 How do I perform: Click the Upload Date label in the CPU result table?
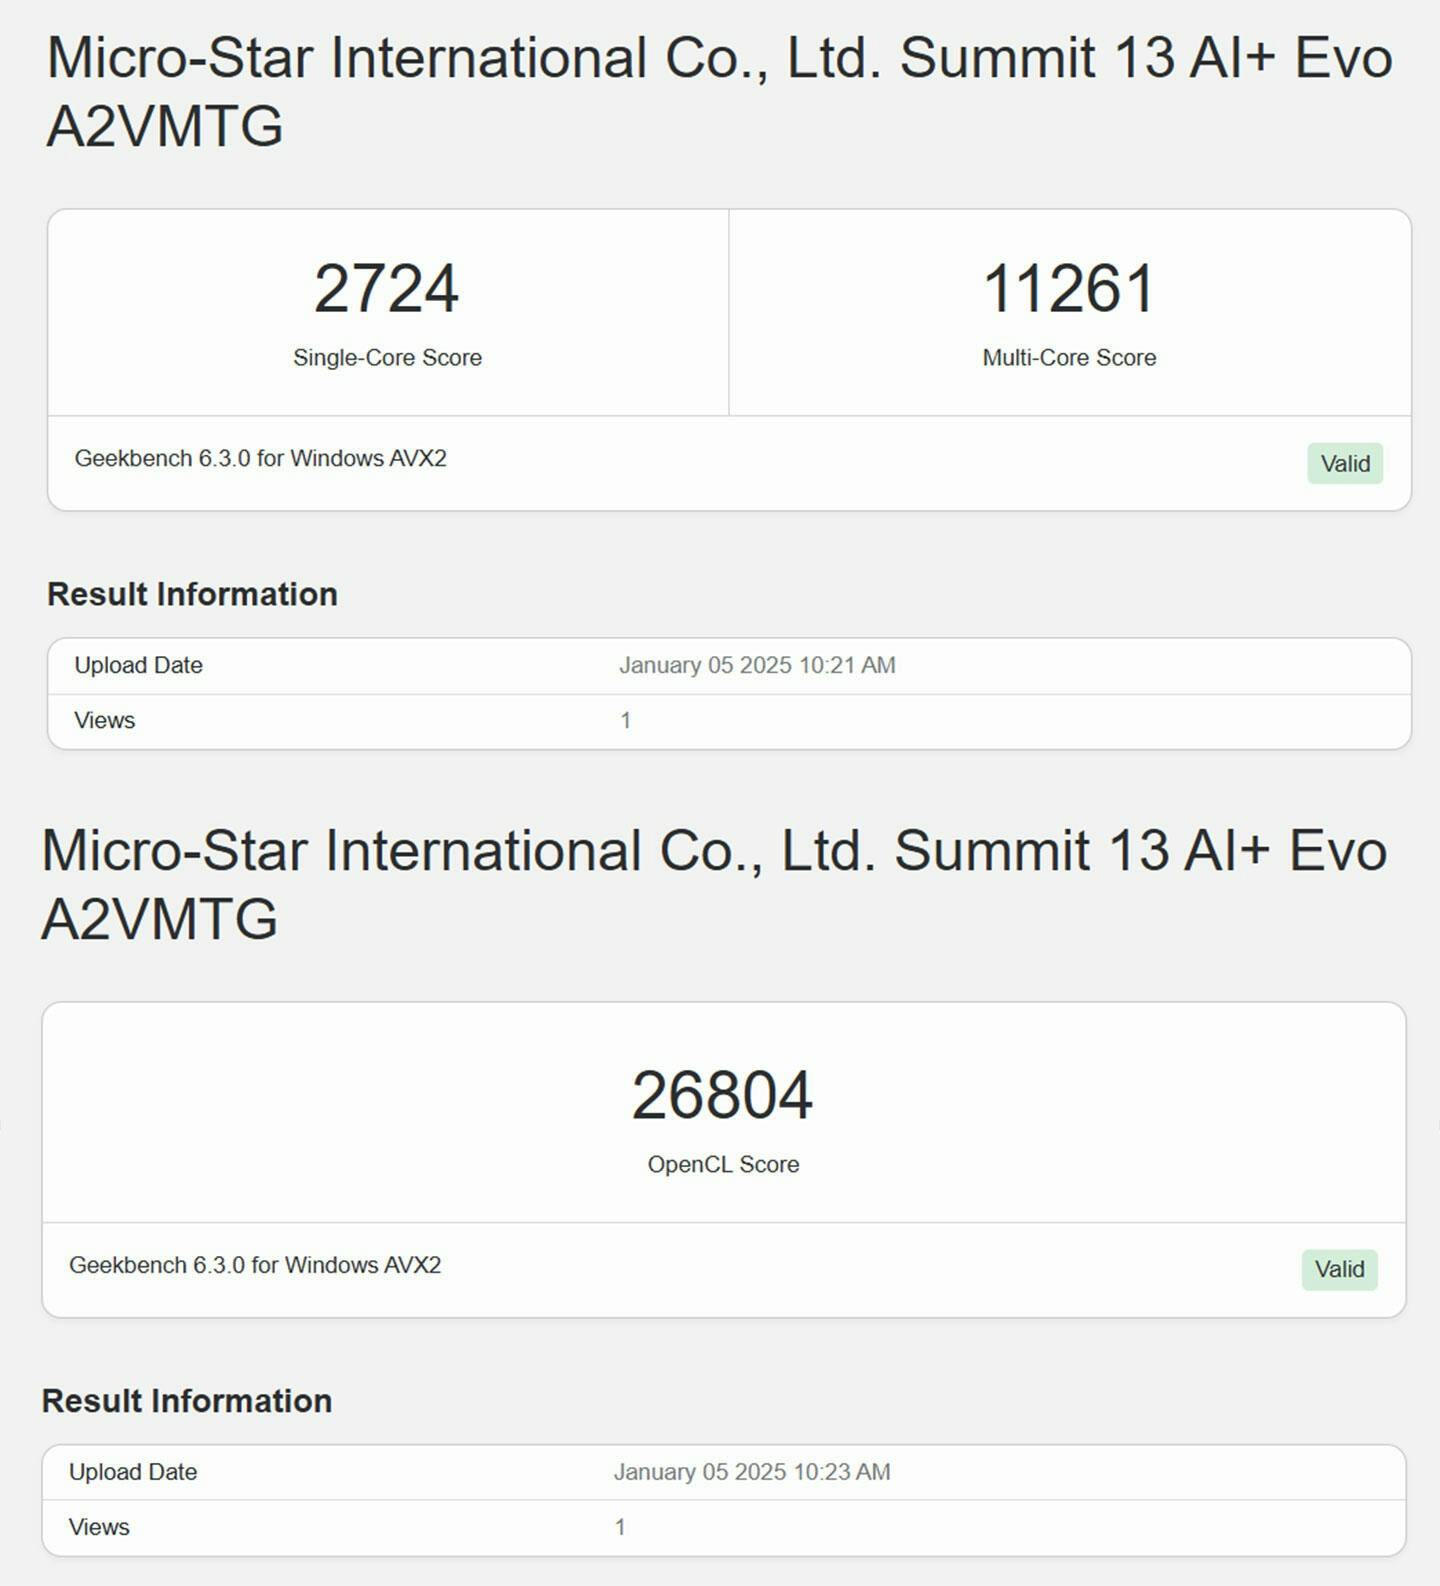pyautogui.click(x=138, y=665)
